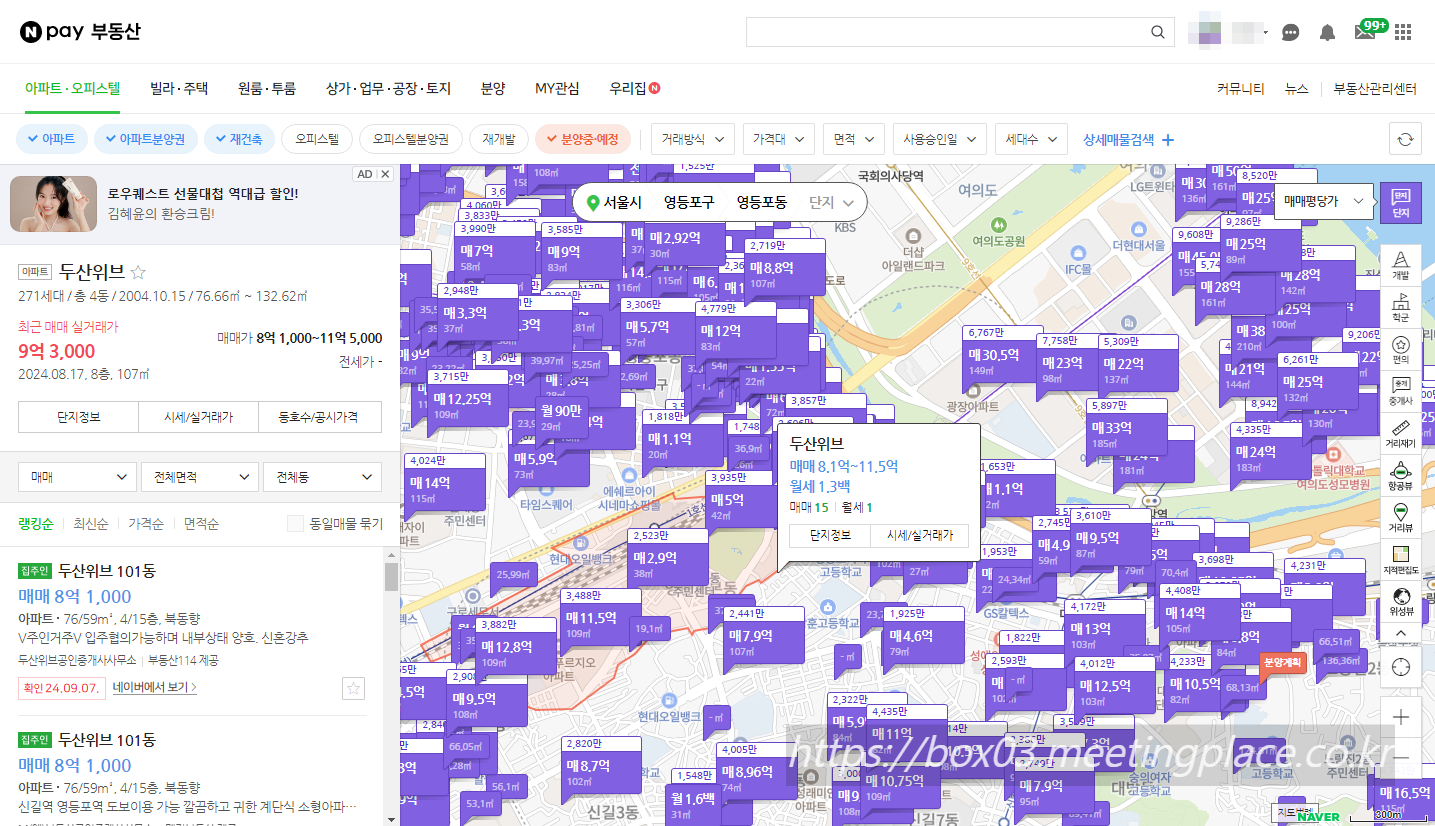
Task: Switch to 위성뷰 satellite view
Action: [1400, 602]
